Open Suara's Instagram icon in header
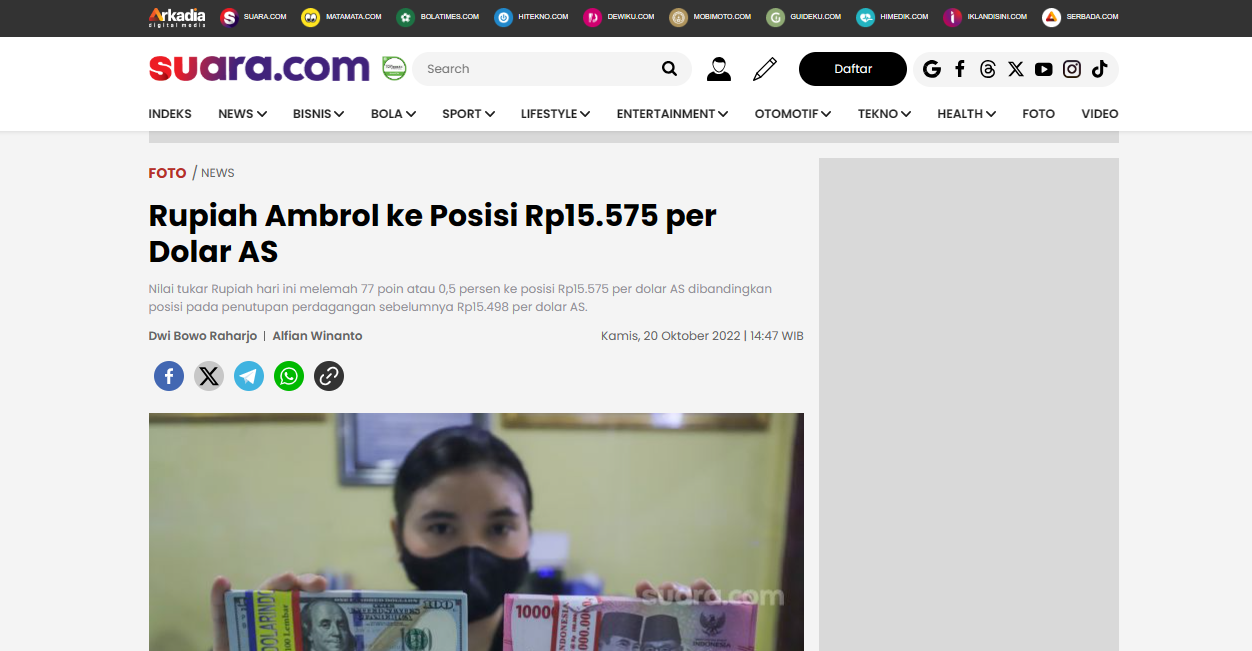Viewport: 1252px width, 651px height. point(1072,69)
